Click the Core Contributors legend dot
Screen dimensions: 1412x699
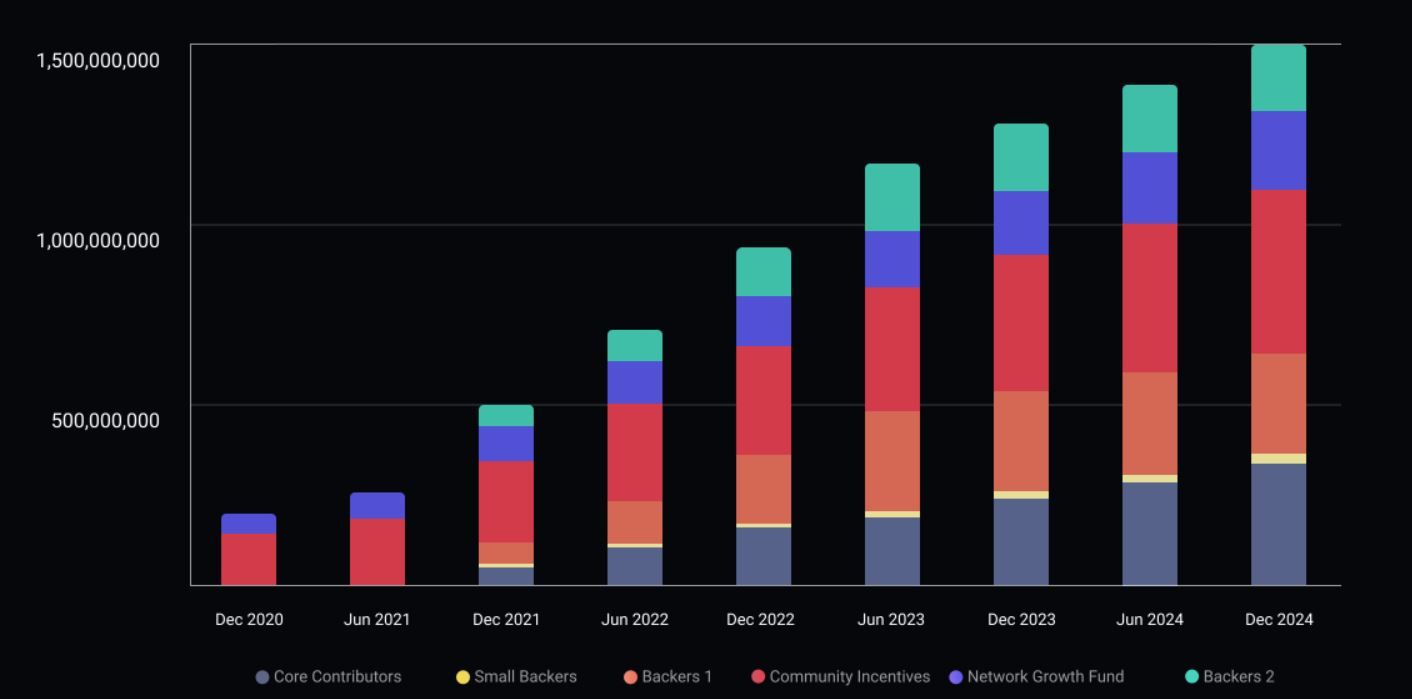(262, 677)
